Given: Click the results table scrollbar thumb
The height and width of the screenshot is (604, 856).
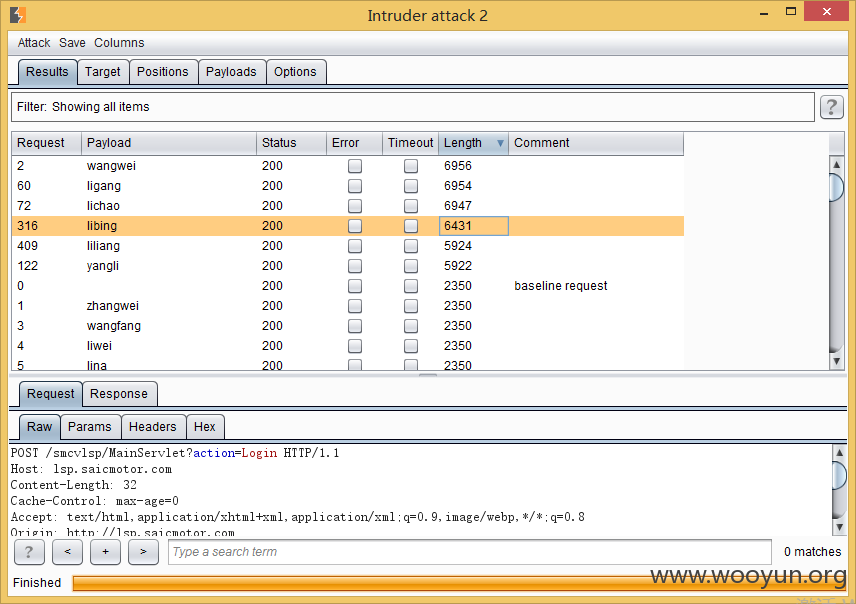Looking at the screenshot, I should [x=836, y=187].
